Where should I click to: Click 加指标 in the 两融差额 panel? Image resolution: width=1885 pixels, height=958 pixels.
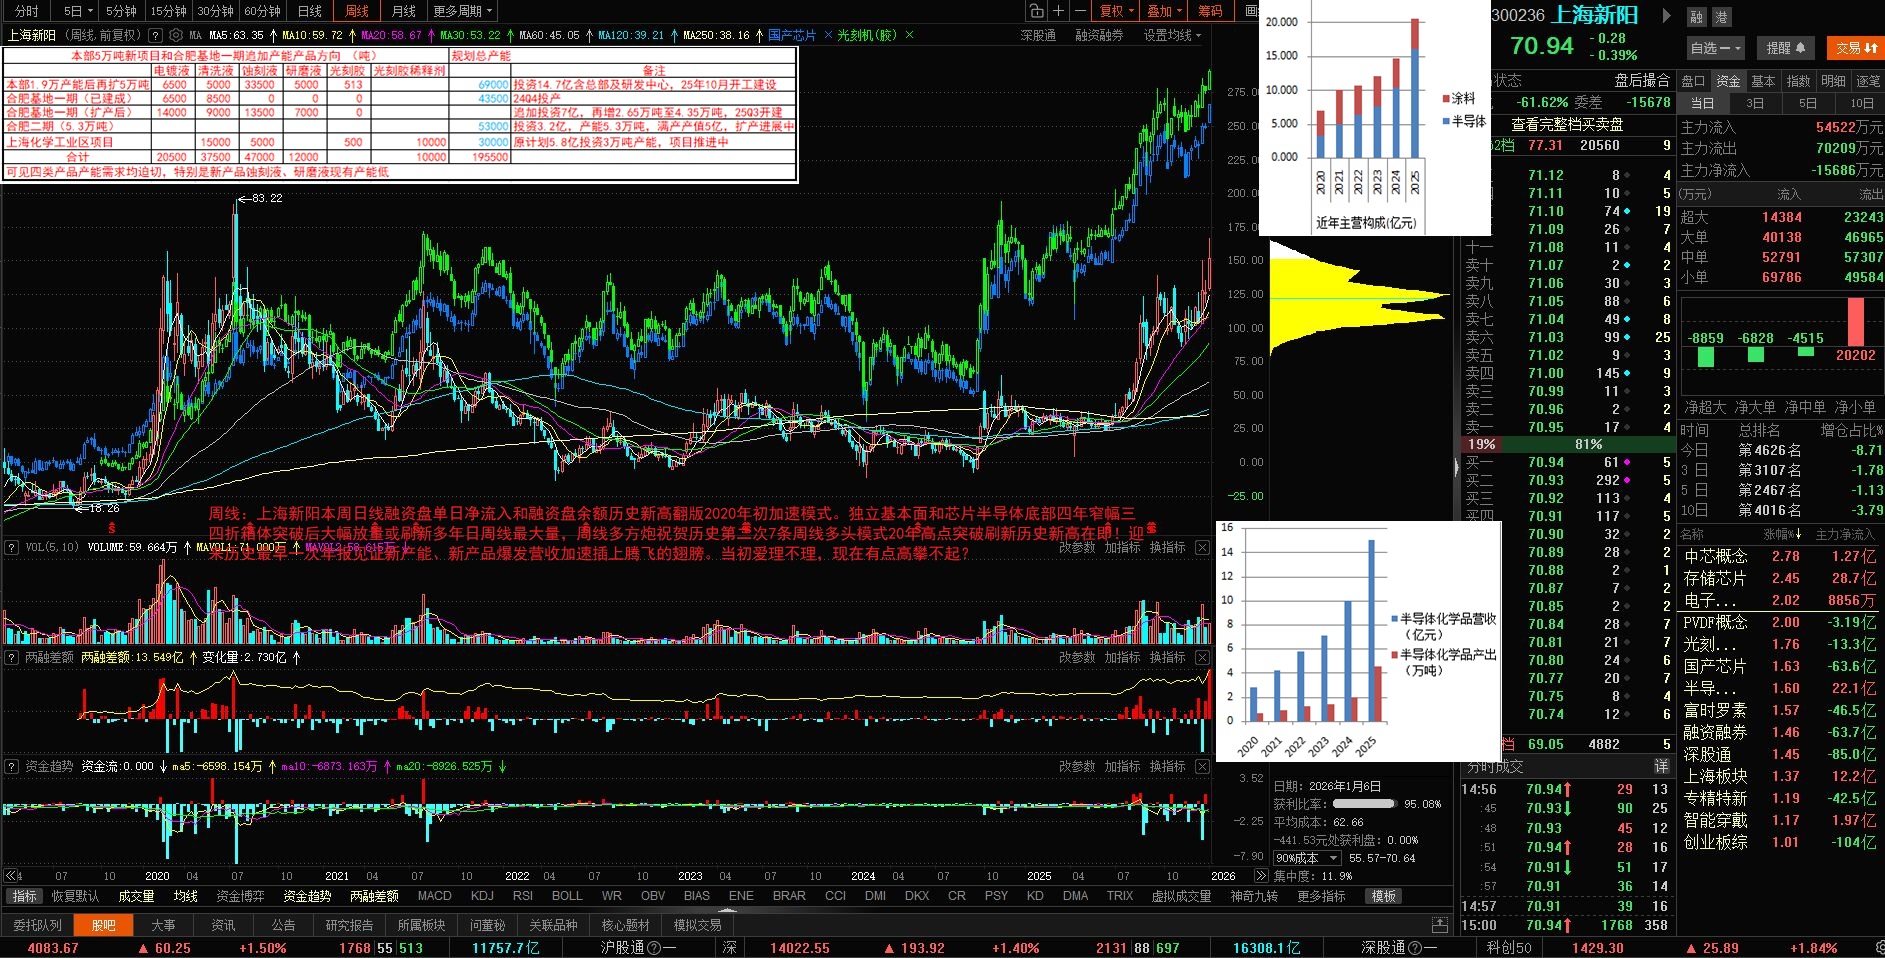pyautogui.click(x=1122, y=657)
